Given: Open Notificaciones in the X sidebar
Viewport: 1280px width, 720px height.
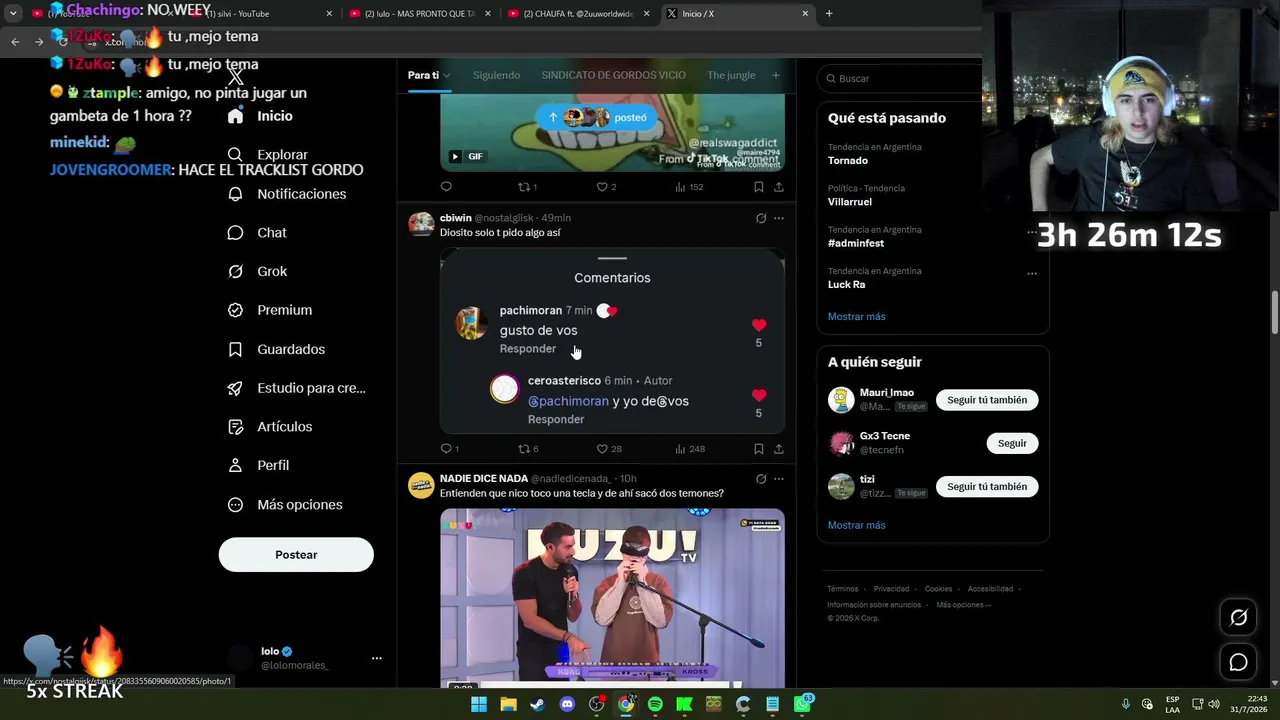Looking at the screenshot, I should coord(287,194).
